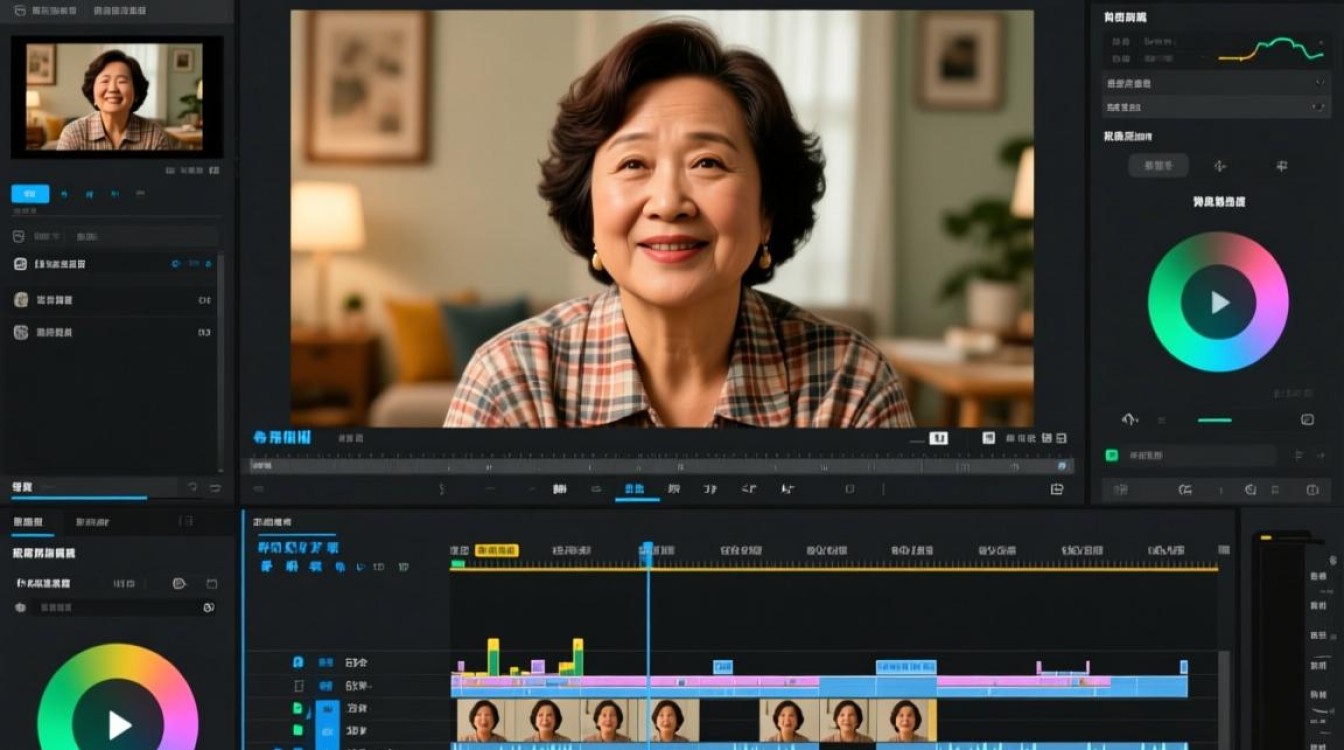Click the scope icon right of green slider
The height and width of the screenshot is (750, 1344).
[x=1307, y=420]
